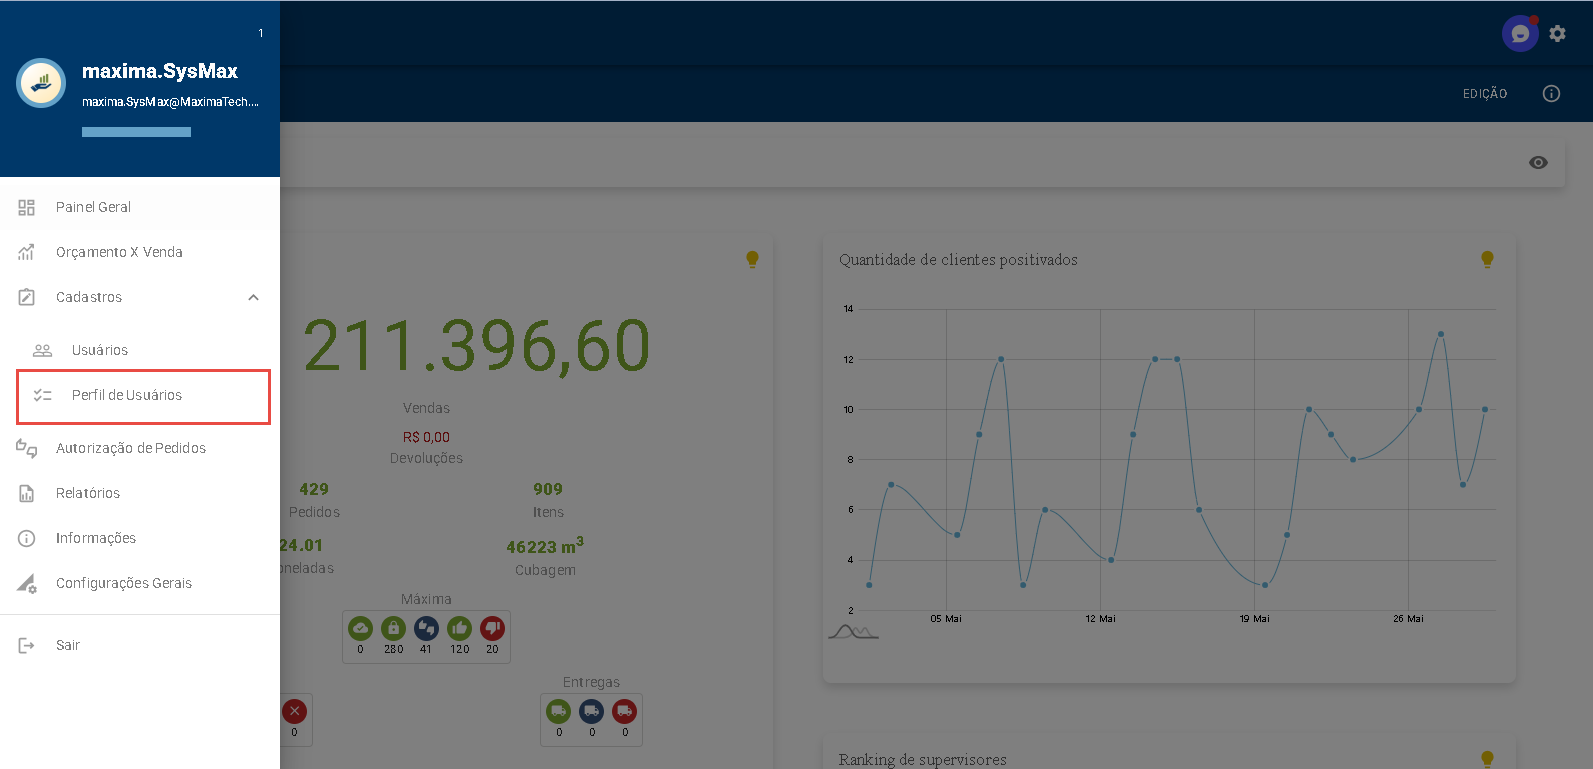
Task: Click the 26 Mai axis label
Action: [1408, 619]
